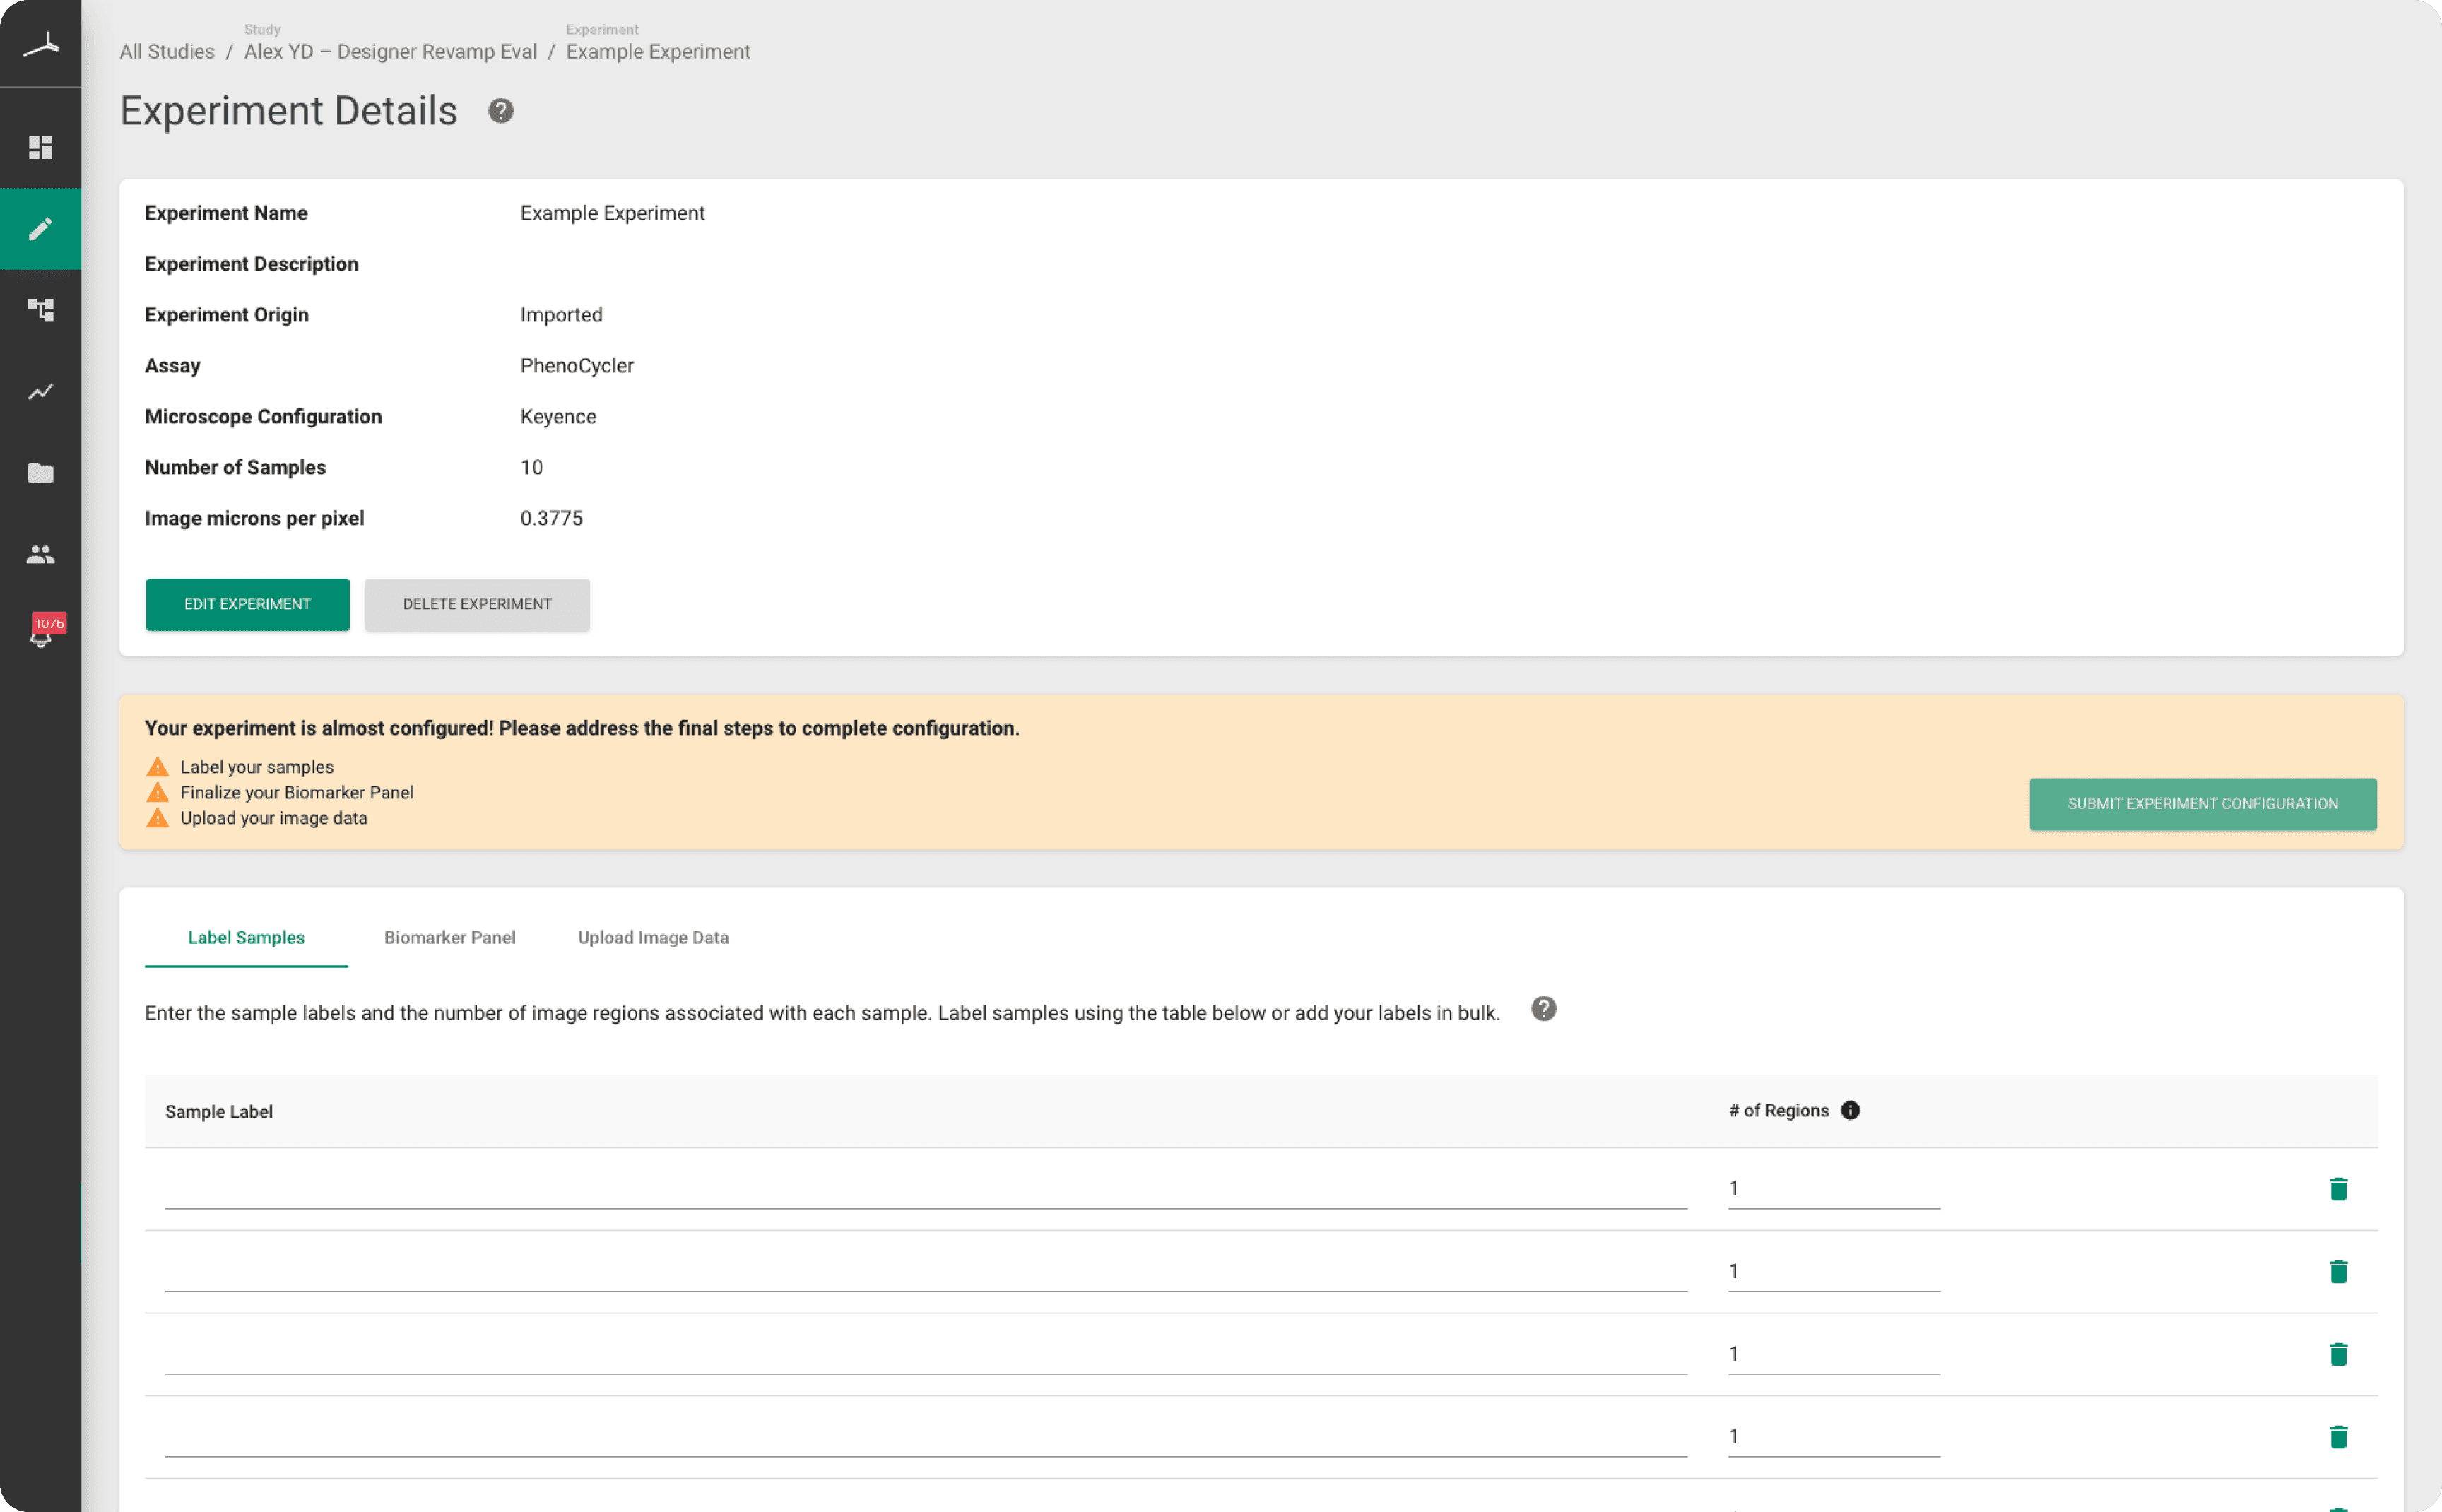Screen dimensions: 2442x1512
Task: Click help icon after sample label instructions
Action: point(1543,1009)
